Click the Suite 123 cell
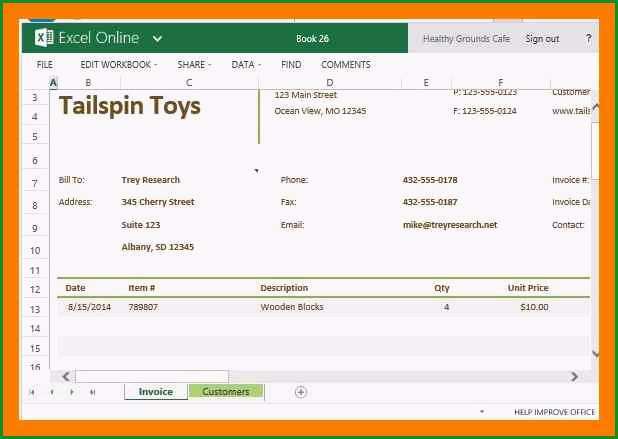The image size is (618, 439). pyautogui.click(x=141, y=225)
